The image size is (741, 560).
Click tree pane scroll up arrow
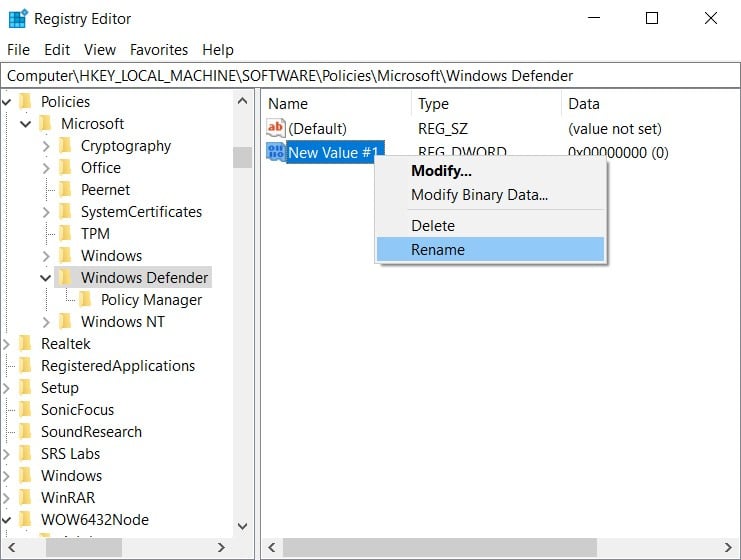point(242,101)
